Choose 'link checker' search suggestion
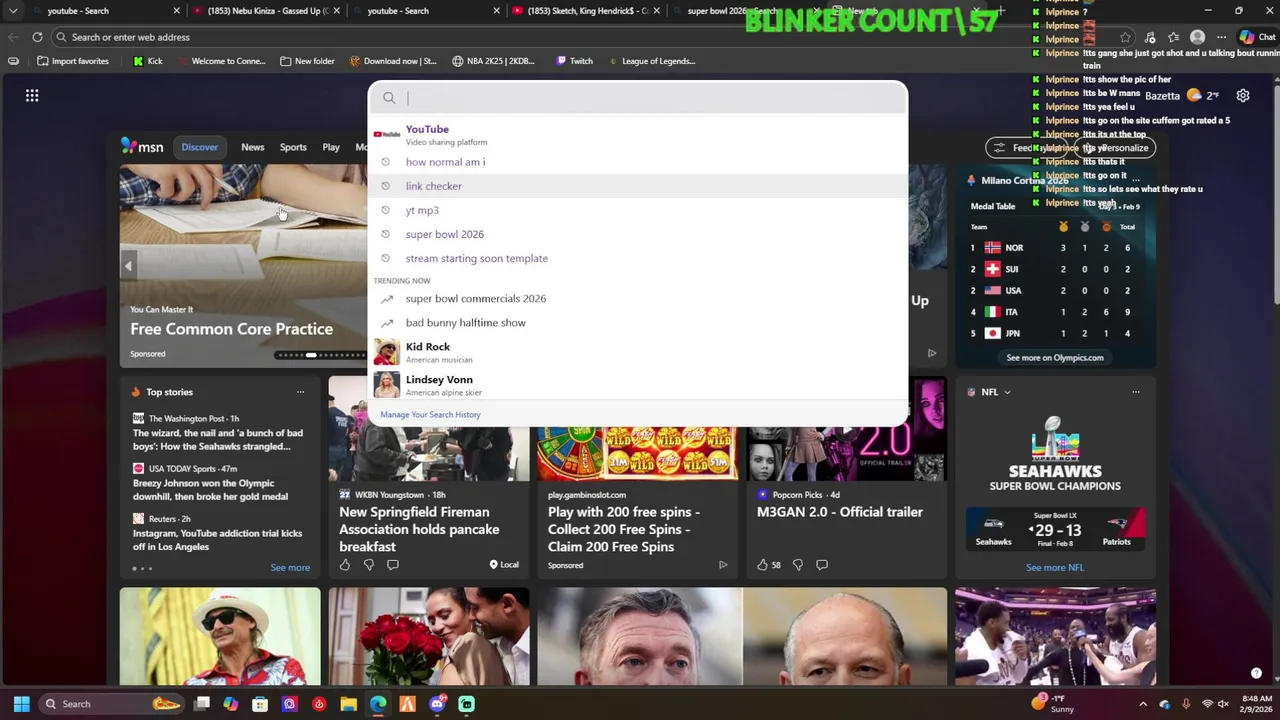The height and width of the screenshot is (720, 1280). point(638,186)
